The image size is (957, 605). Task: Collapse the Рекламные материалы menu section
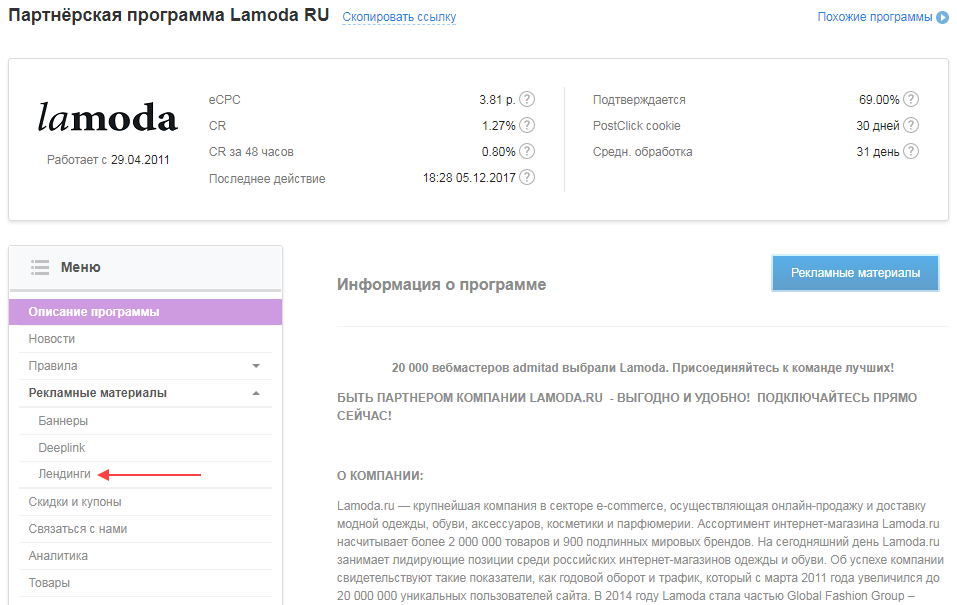coord(256,393)
